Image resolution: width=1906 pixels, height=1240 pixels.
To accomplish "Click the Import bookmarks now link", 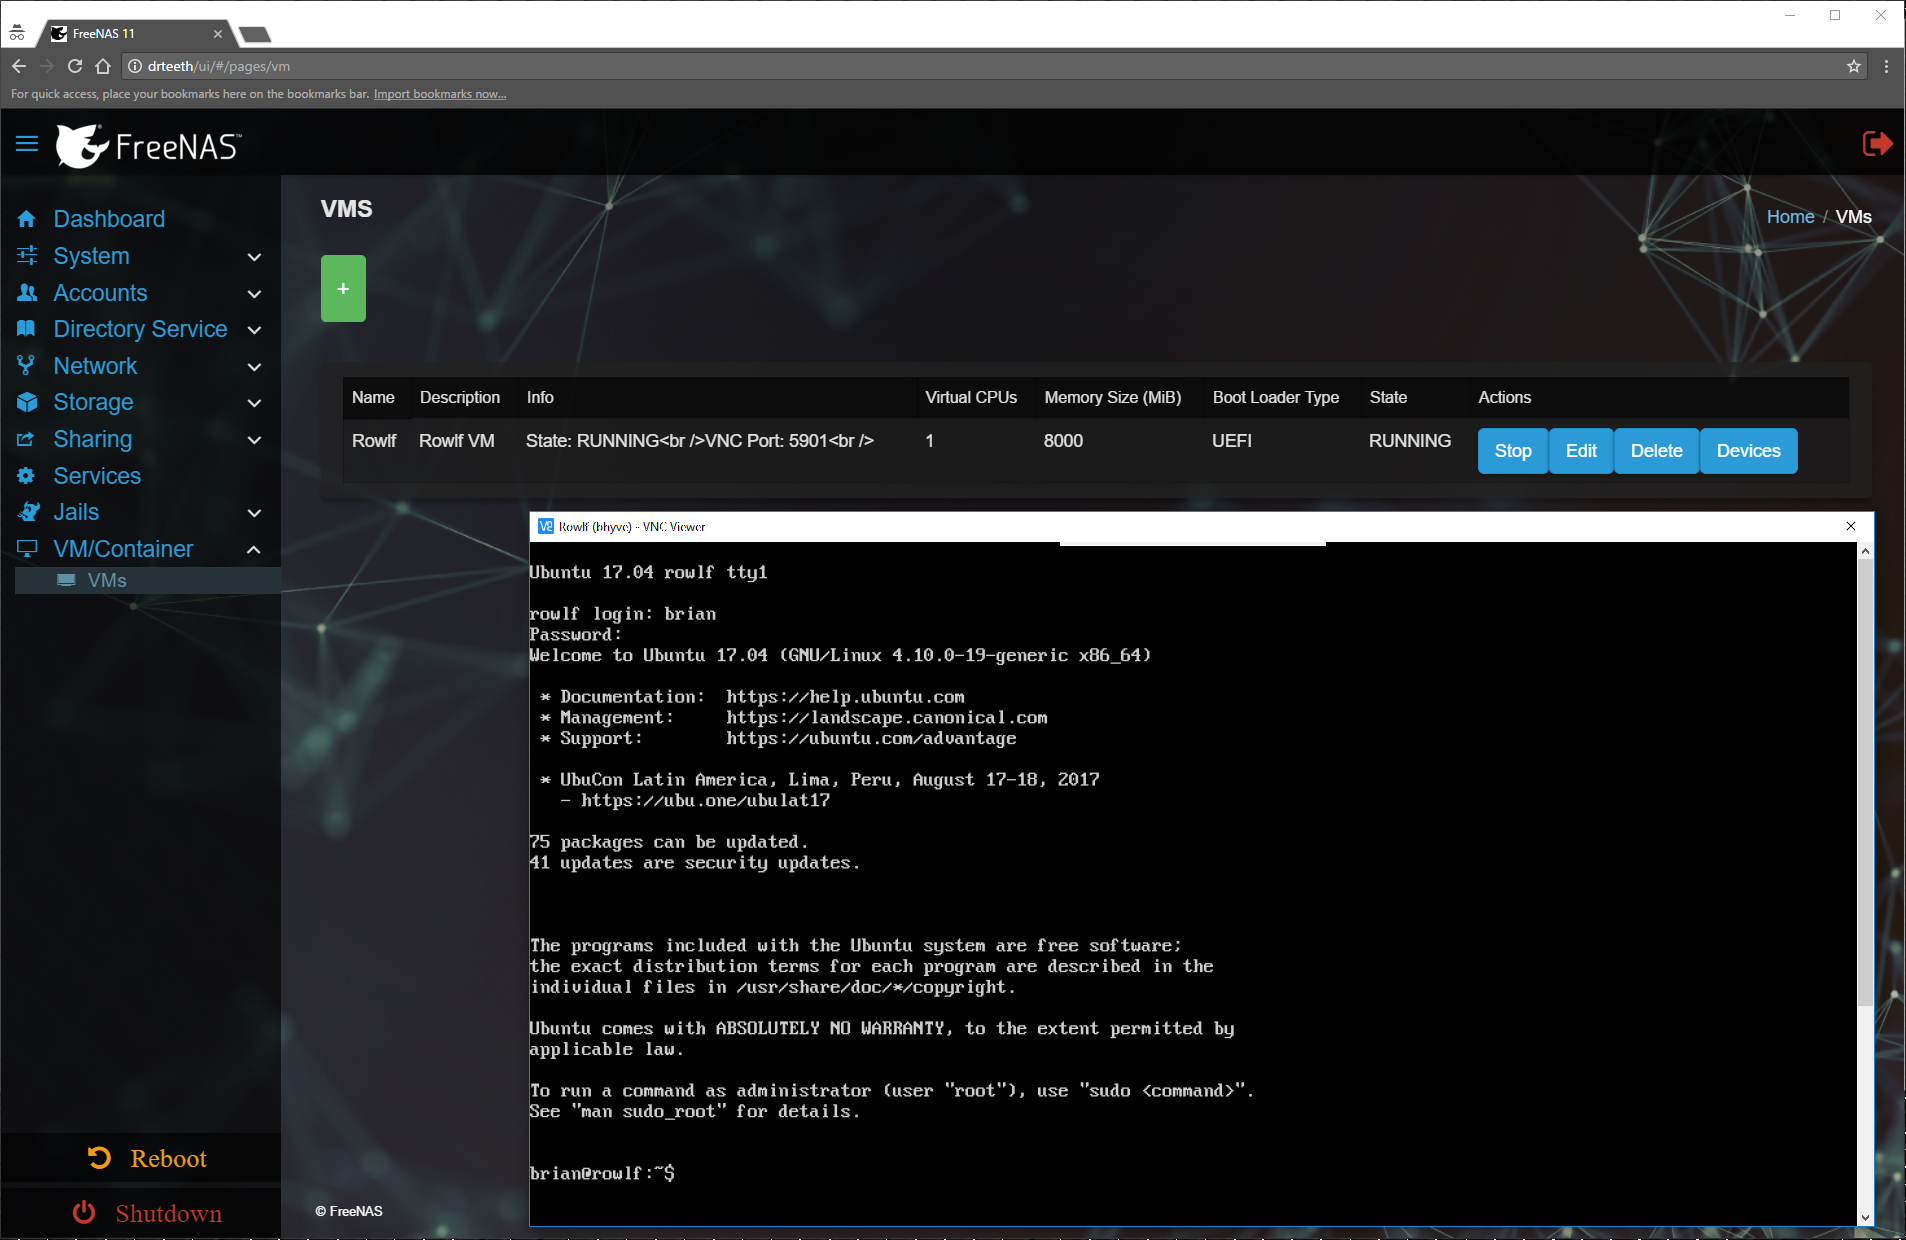I will point(440,94).
